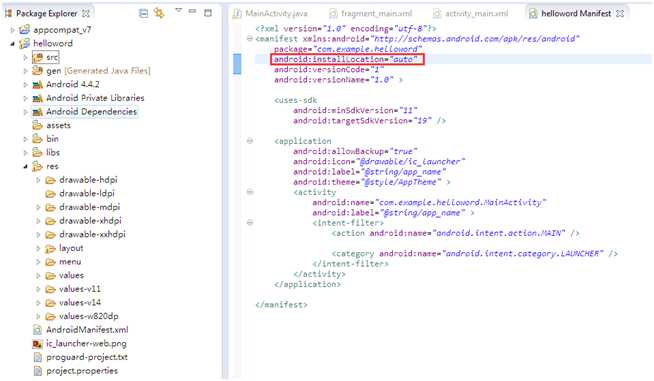Toggle Link with Editor icon in Package Explorer
This screenshot has width=654, height=381.
tap(159, 13)
